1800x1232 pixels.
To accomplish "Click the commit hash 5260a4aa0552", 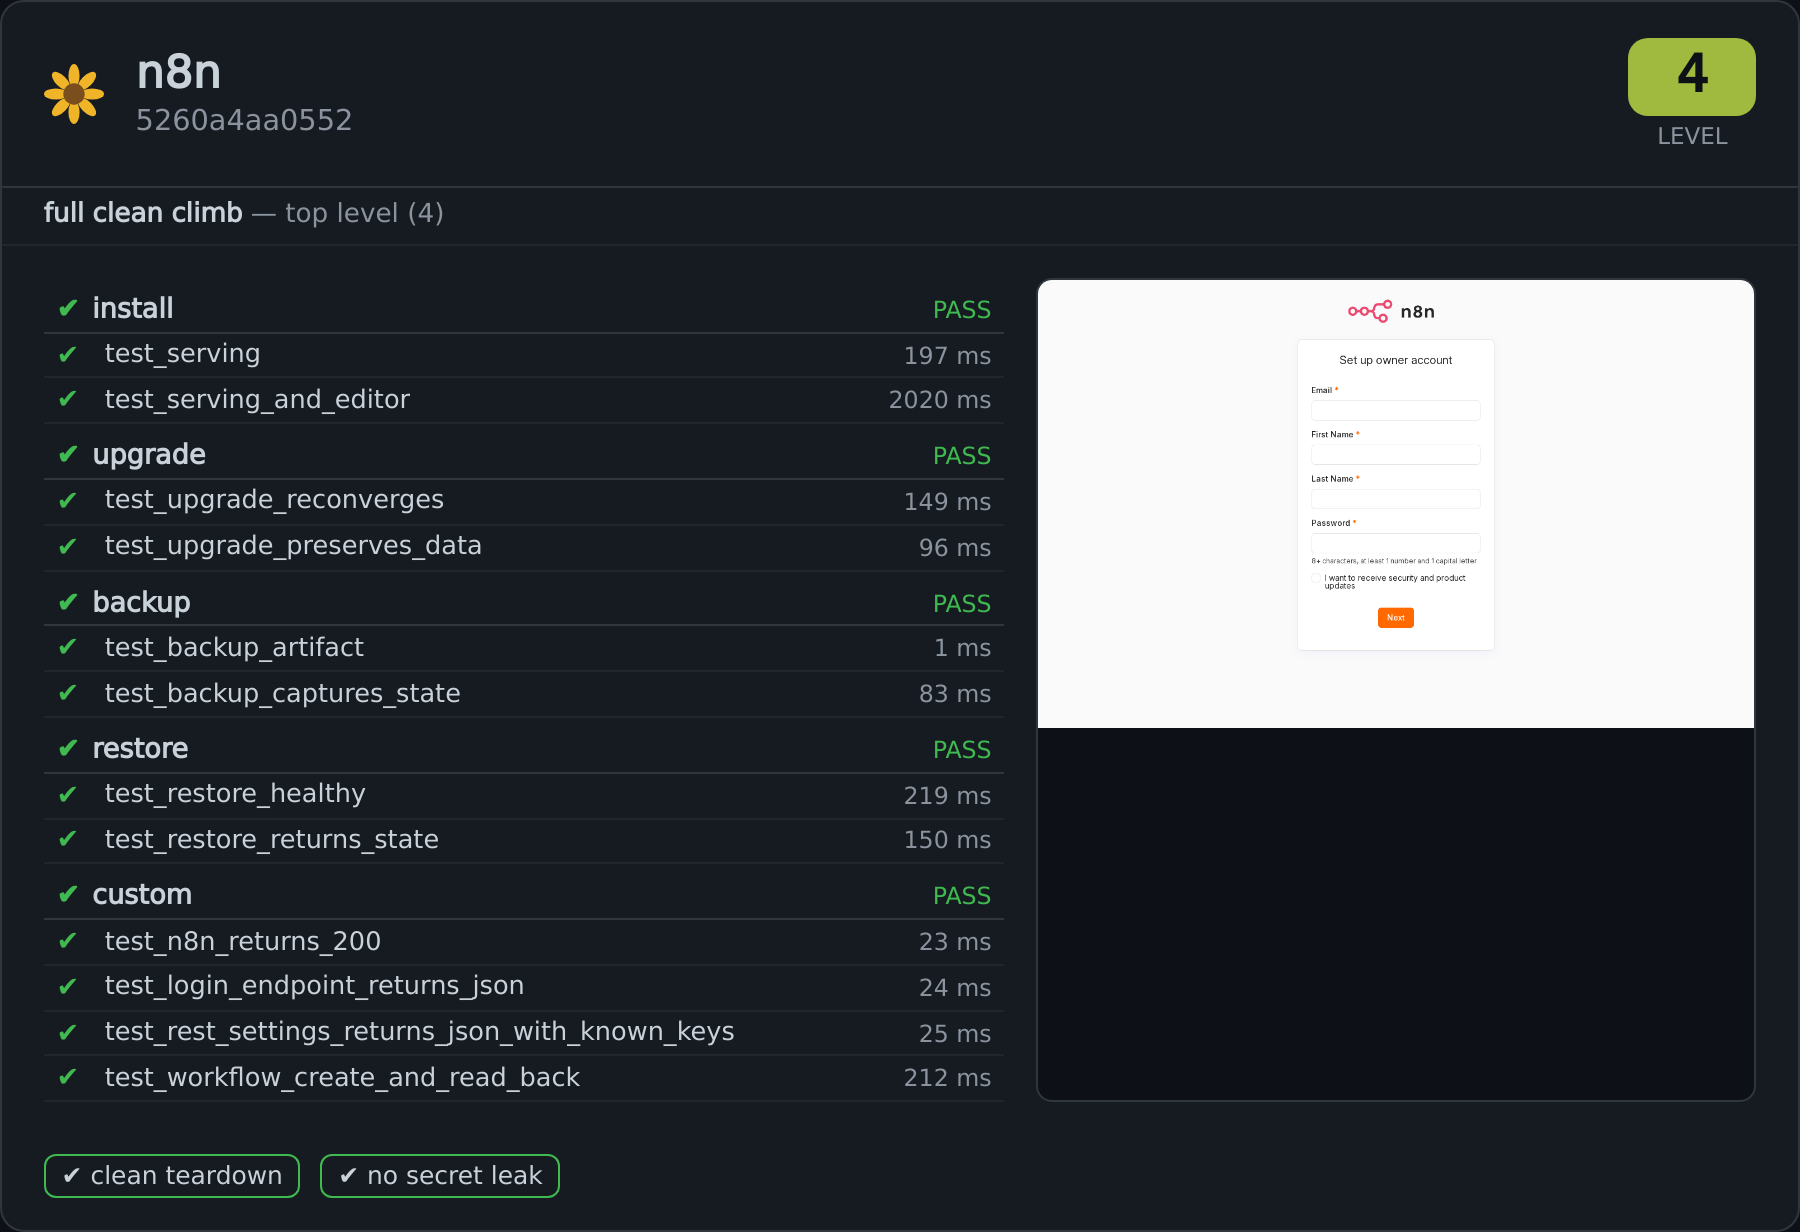I will point(244,120).
